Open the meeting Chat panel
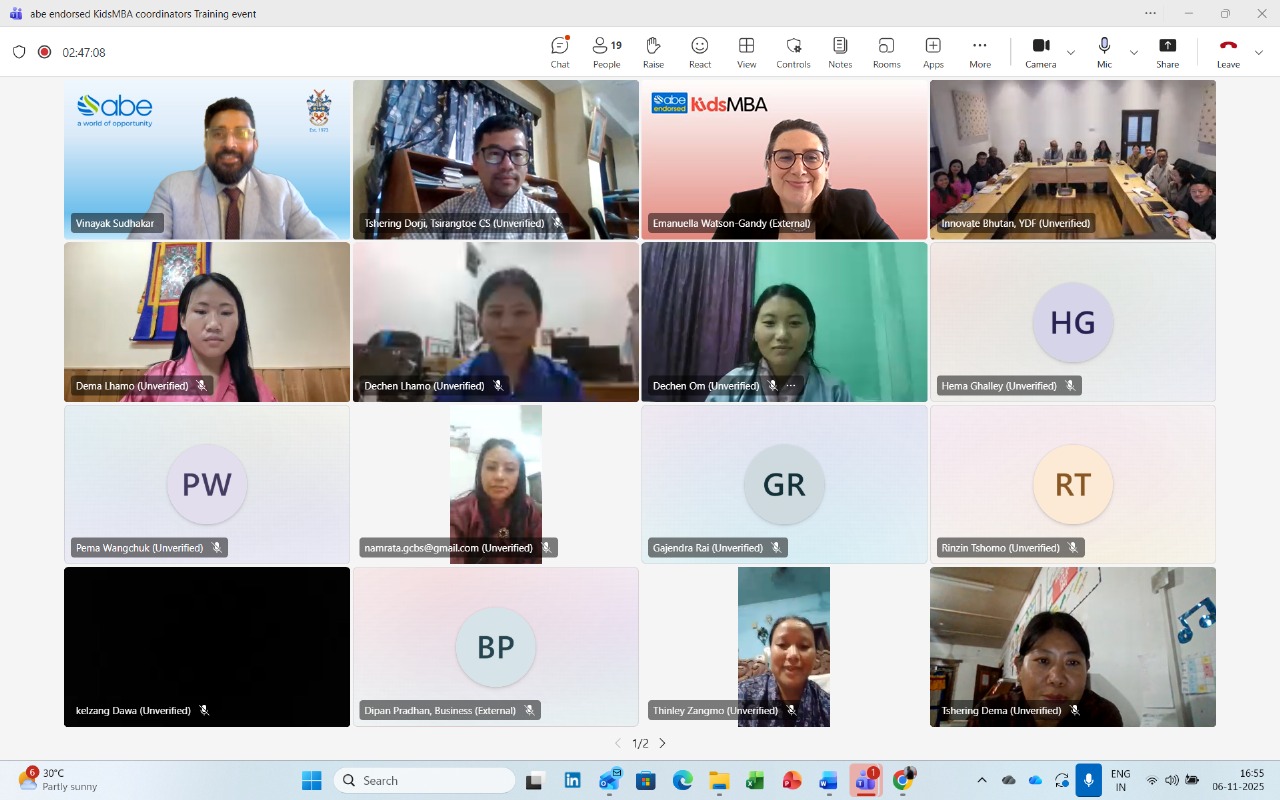1280x800 pixels. [x=559, y=52]
